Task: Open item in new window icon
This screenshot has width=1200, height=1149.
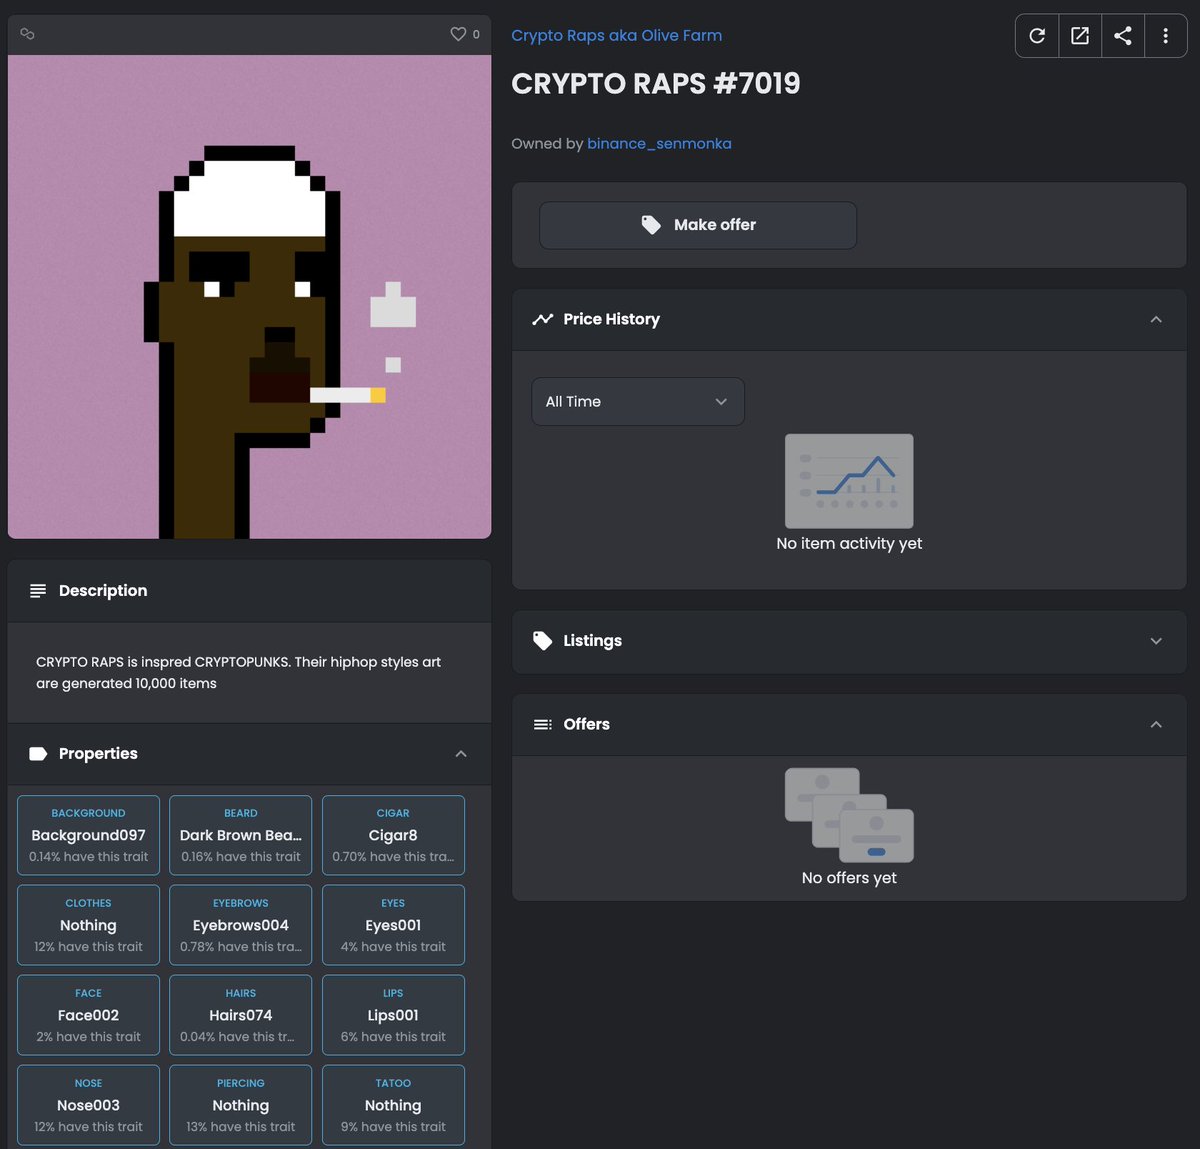Action: 1080,36
